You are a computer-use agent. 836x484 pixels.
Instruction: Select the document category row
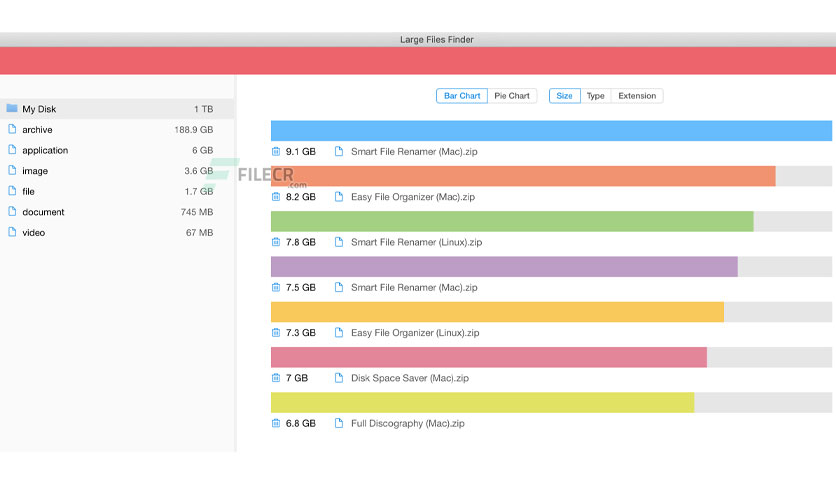pos(117,212)
